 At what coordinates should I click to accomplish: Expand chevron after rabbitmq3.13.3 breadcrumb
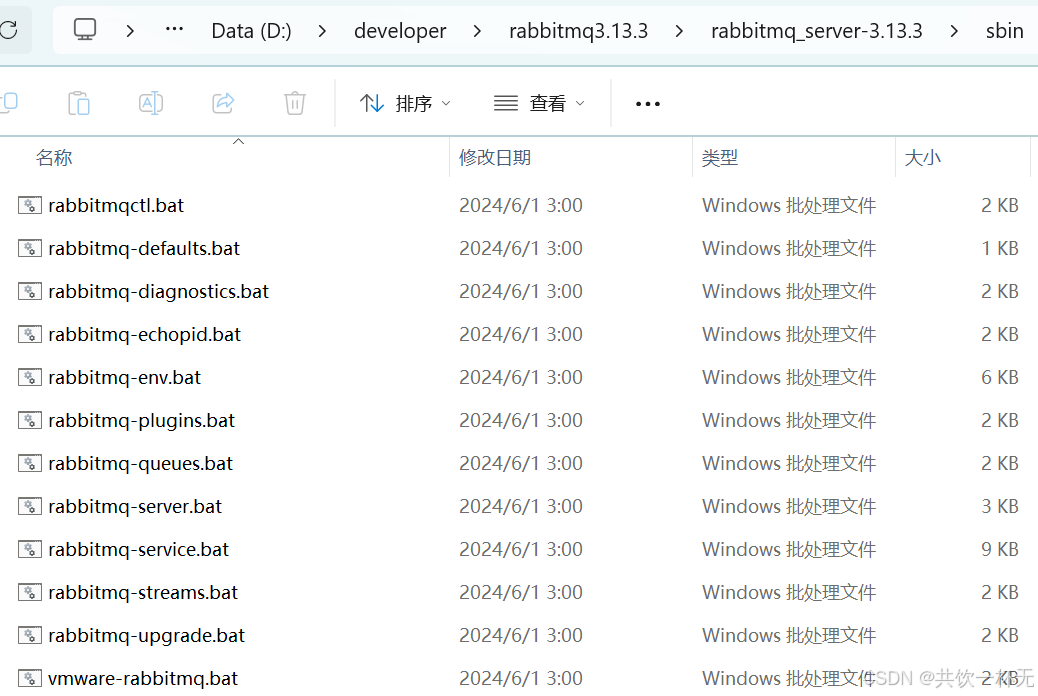(679, 30)
